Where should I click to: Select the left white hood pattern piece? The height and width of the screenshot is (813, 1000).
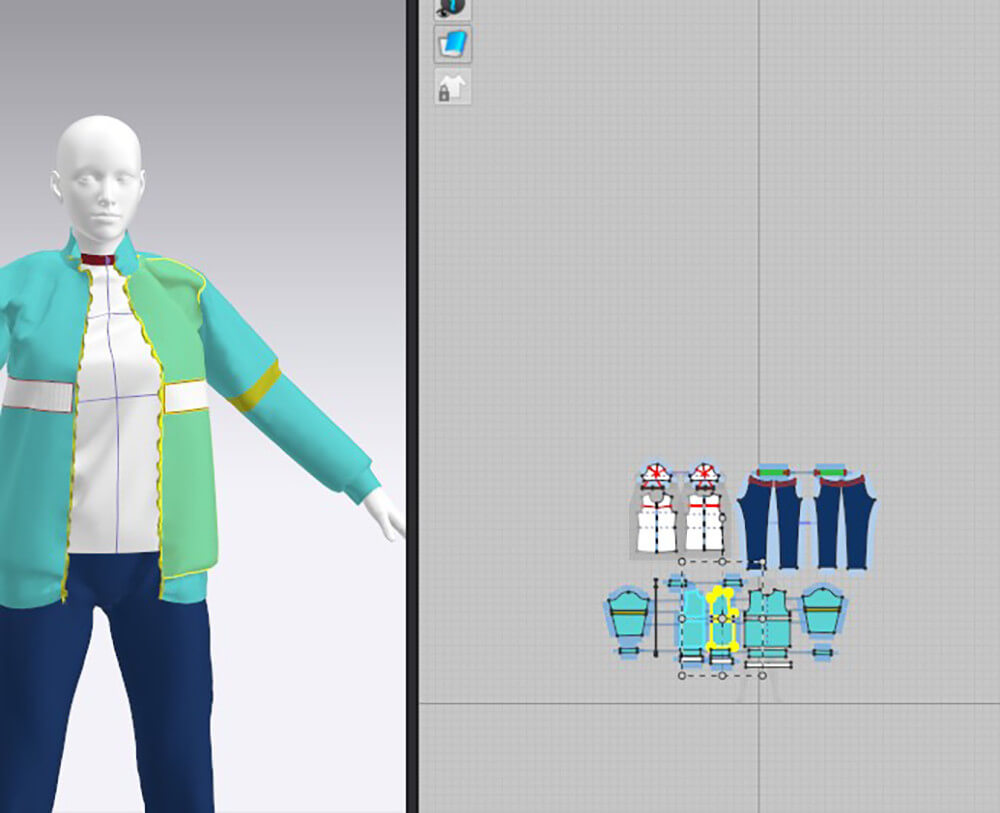(656, 474)
